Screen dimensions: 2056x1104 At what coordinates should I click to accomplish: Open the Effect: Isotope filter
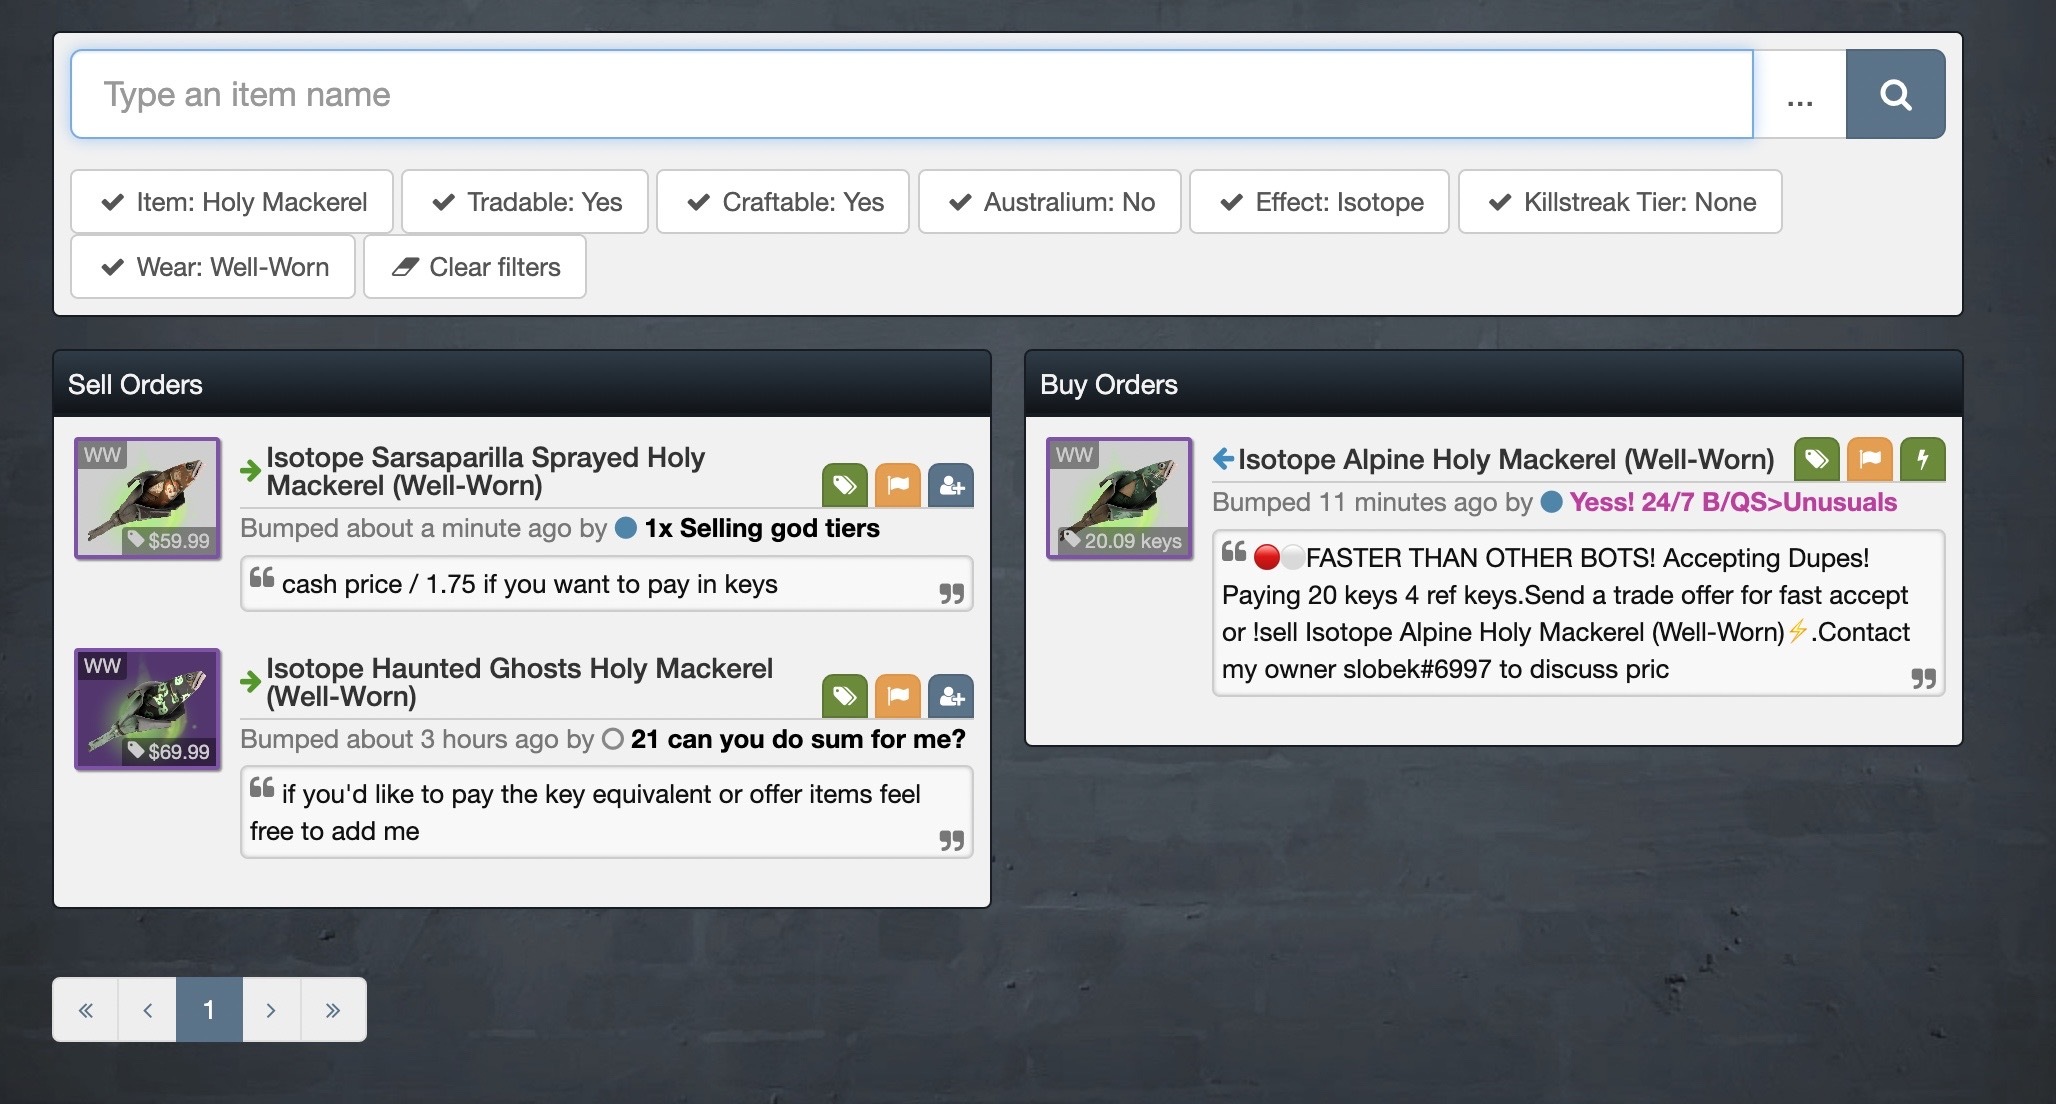[x=1319, y=202]
